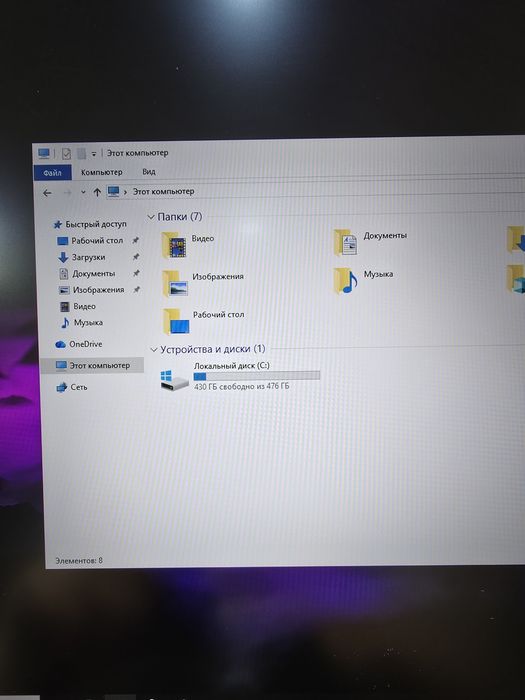The height and width of the screenshot is (700, 525).
Task: Click the Музыка folder label
Action: coord(378,274)
